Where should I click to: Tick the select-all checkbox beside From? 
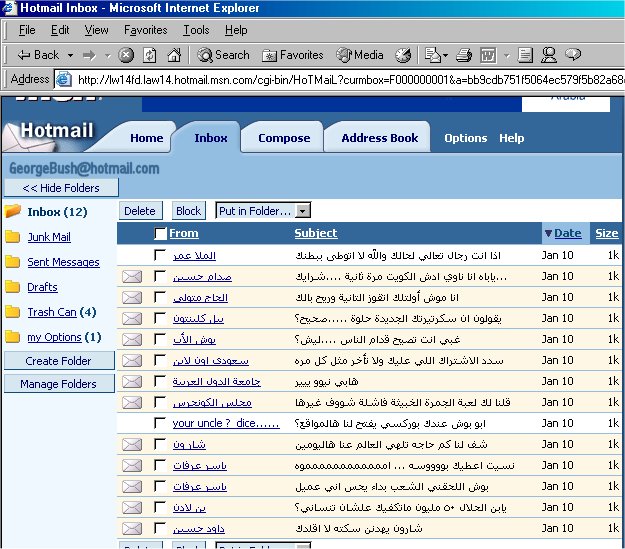(160, 234)
